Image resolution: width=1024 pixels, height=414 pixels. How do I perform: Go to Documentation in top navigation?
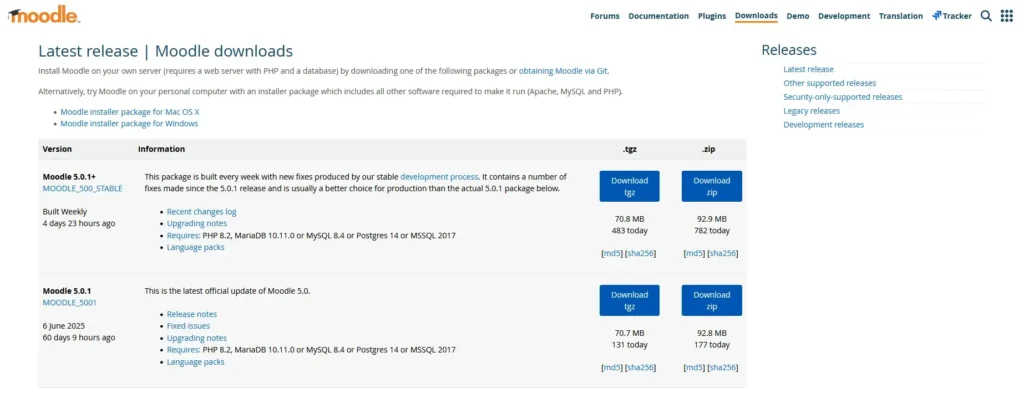[x=658, y=16]
